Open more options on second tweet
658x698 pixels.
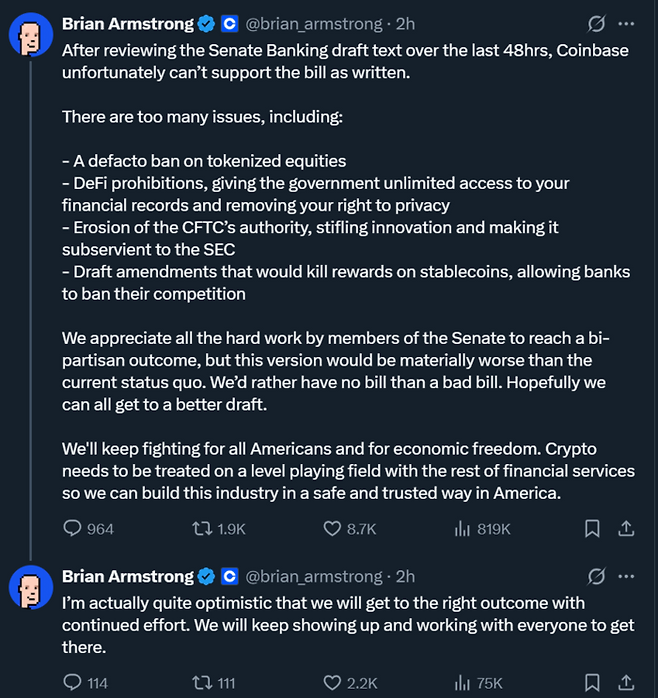[x=626, y=577]
